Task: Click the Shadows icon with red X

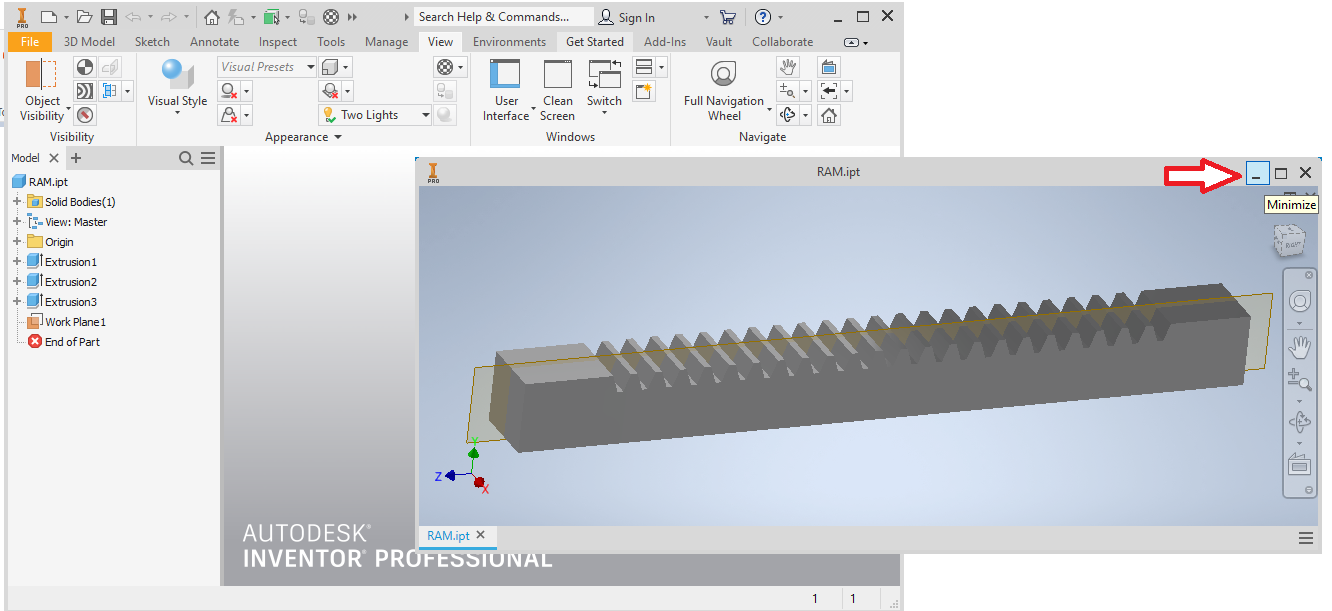Action: coord(229,91)
